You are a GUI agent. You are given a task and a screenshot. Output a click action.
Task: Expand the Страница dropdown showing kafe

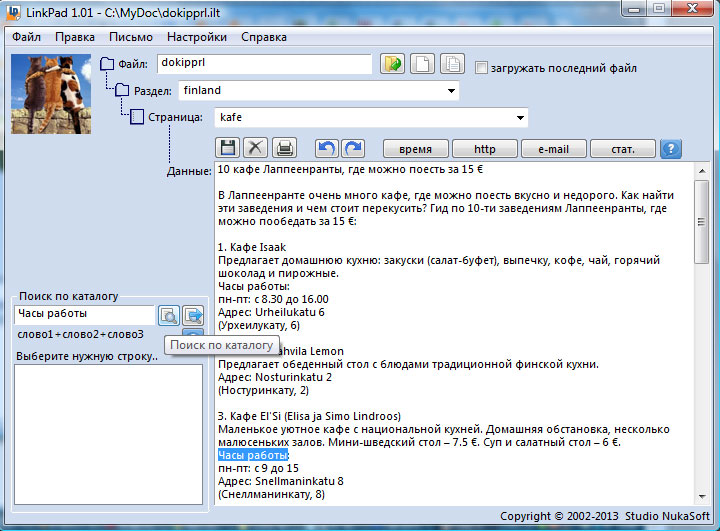pyautogui.click(x=520, y=118)
